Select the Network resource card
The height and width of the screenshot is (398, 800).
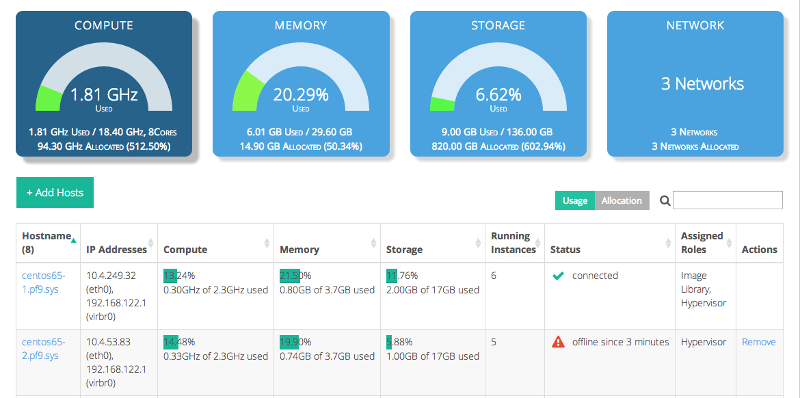click(695, 84)
